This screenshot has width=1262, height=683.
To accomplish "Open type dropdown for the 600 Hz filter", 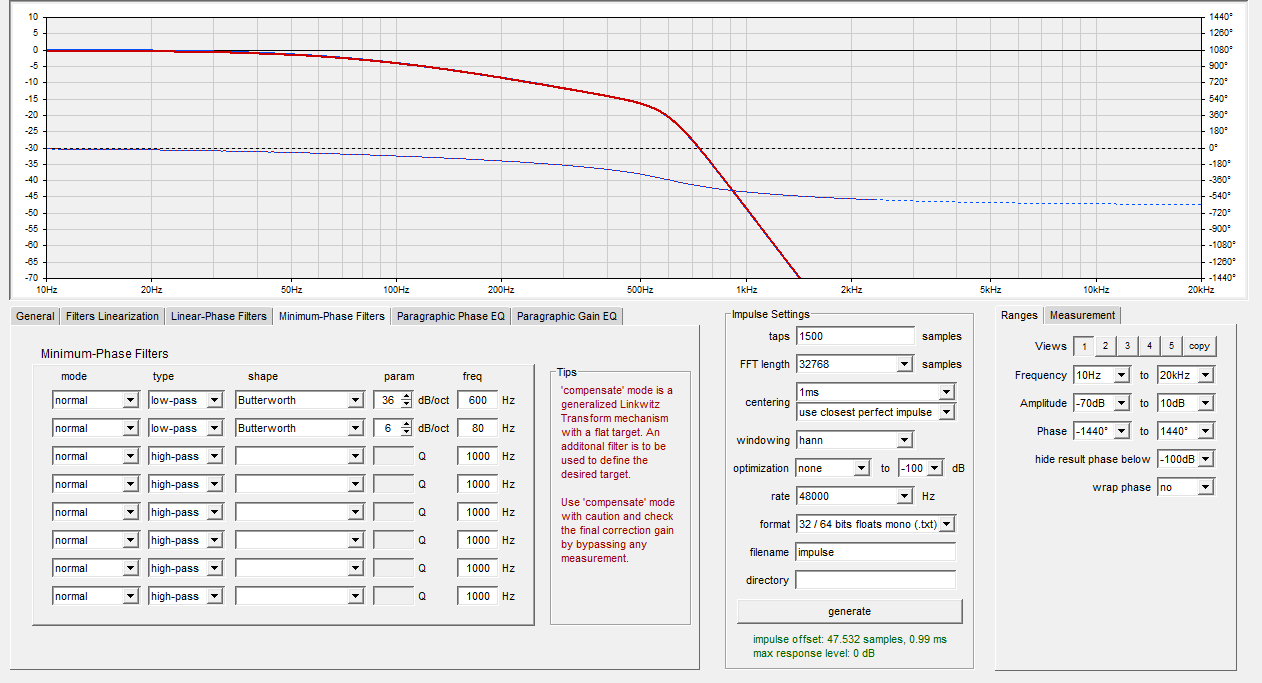I will 186,400.
